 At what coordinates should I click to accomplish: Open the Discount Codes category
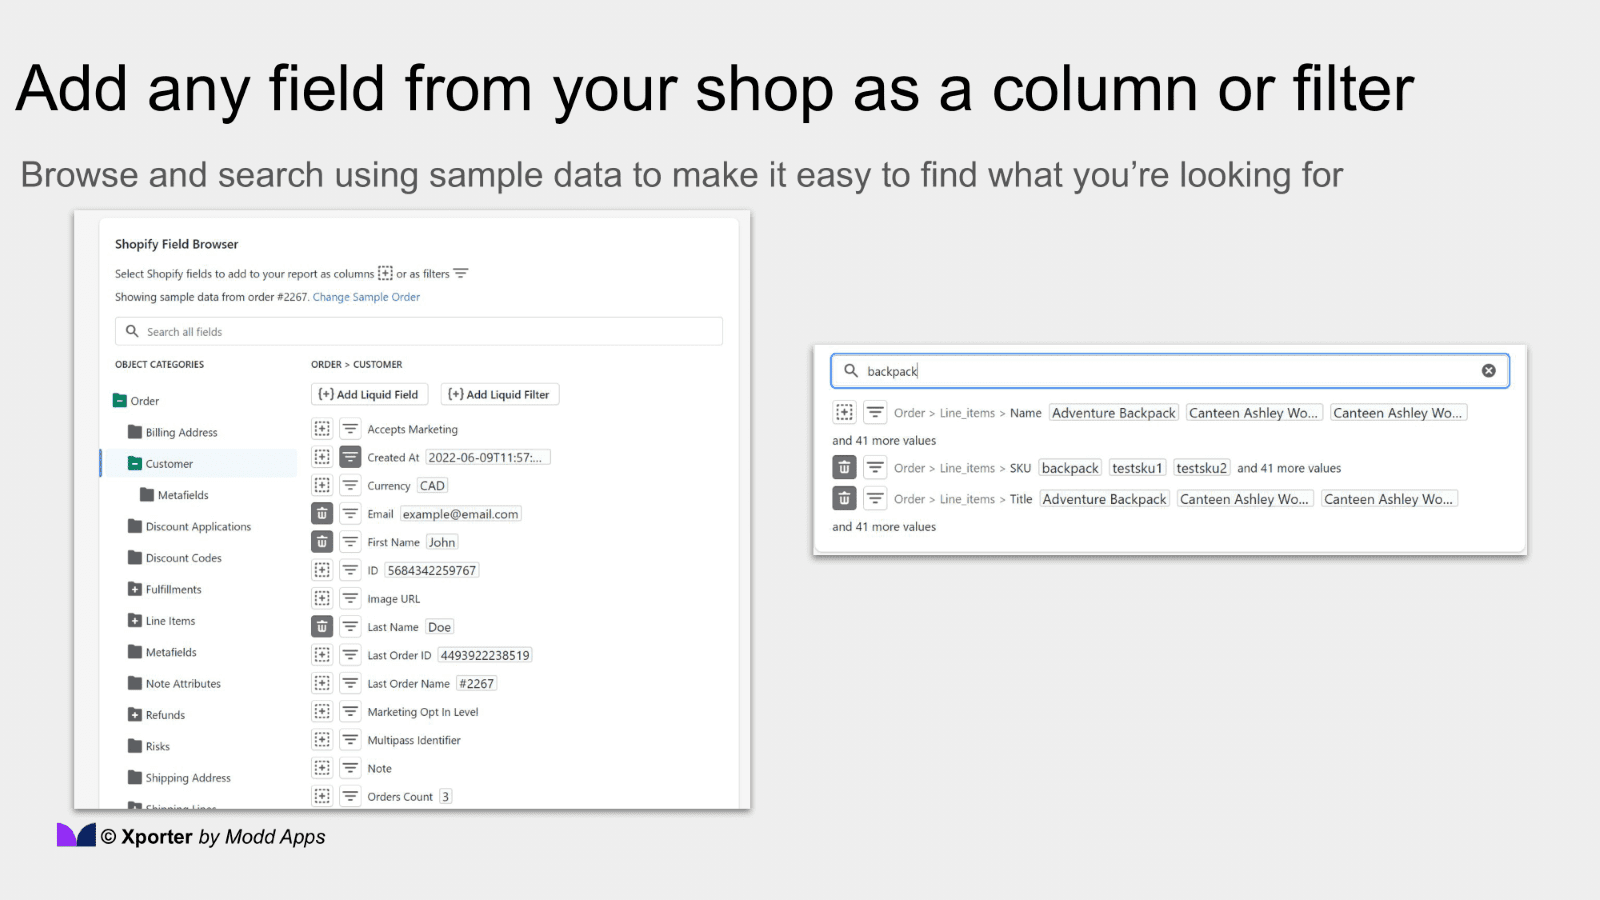tap(185, 558)
